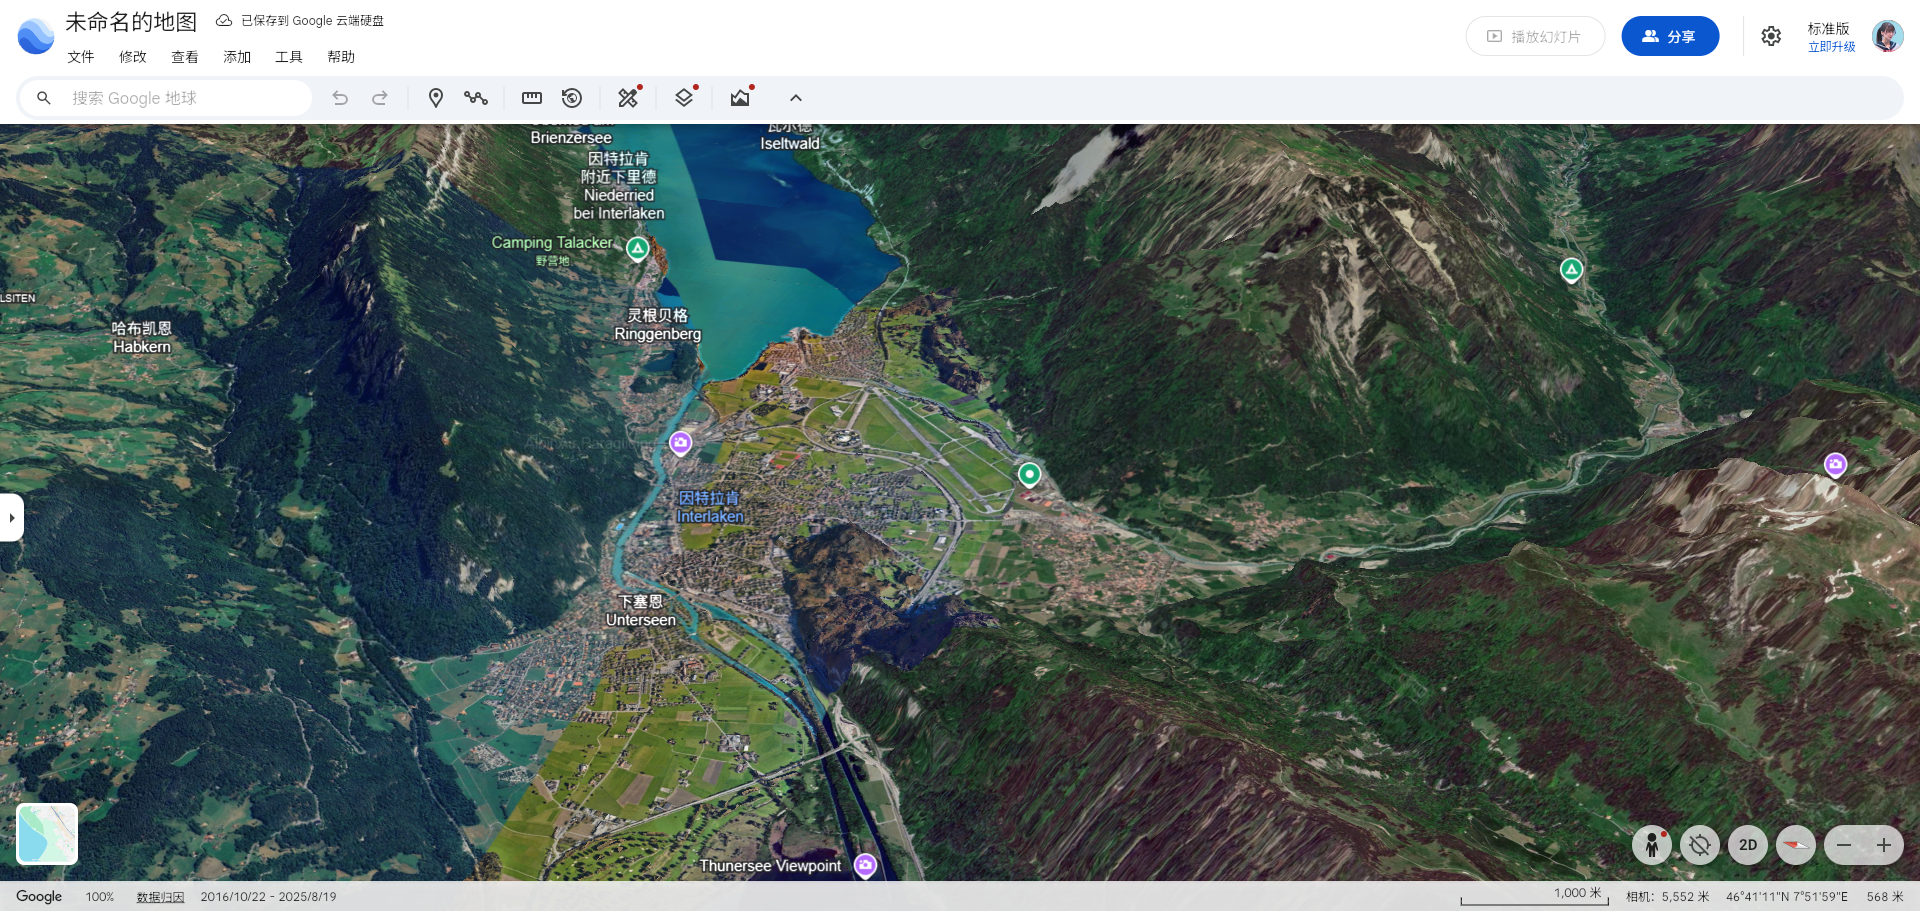This screenshot has width=1920, height=911.
Task: Click the add placemark pin icon
Action: tap(435, 98)
